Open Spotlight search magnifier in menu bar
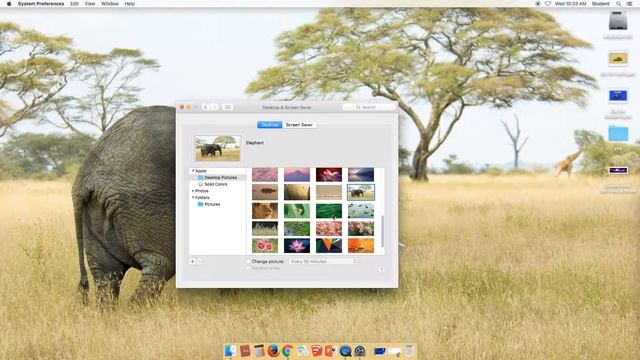This screenshot has width=640, height=360. click(618, 4)
